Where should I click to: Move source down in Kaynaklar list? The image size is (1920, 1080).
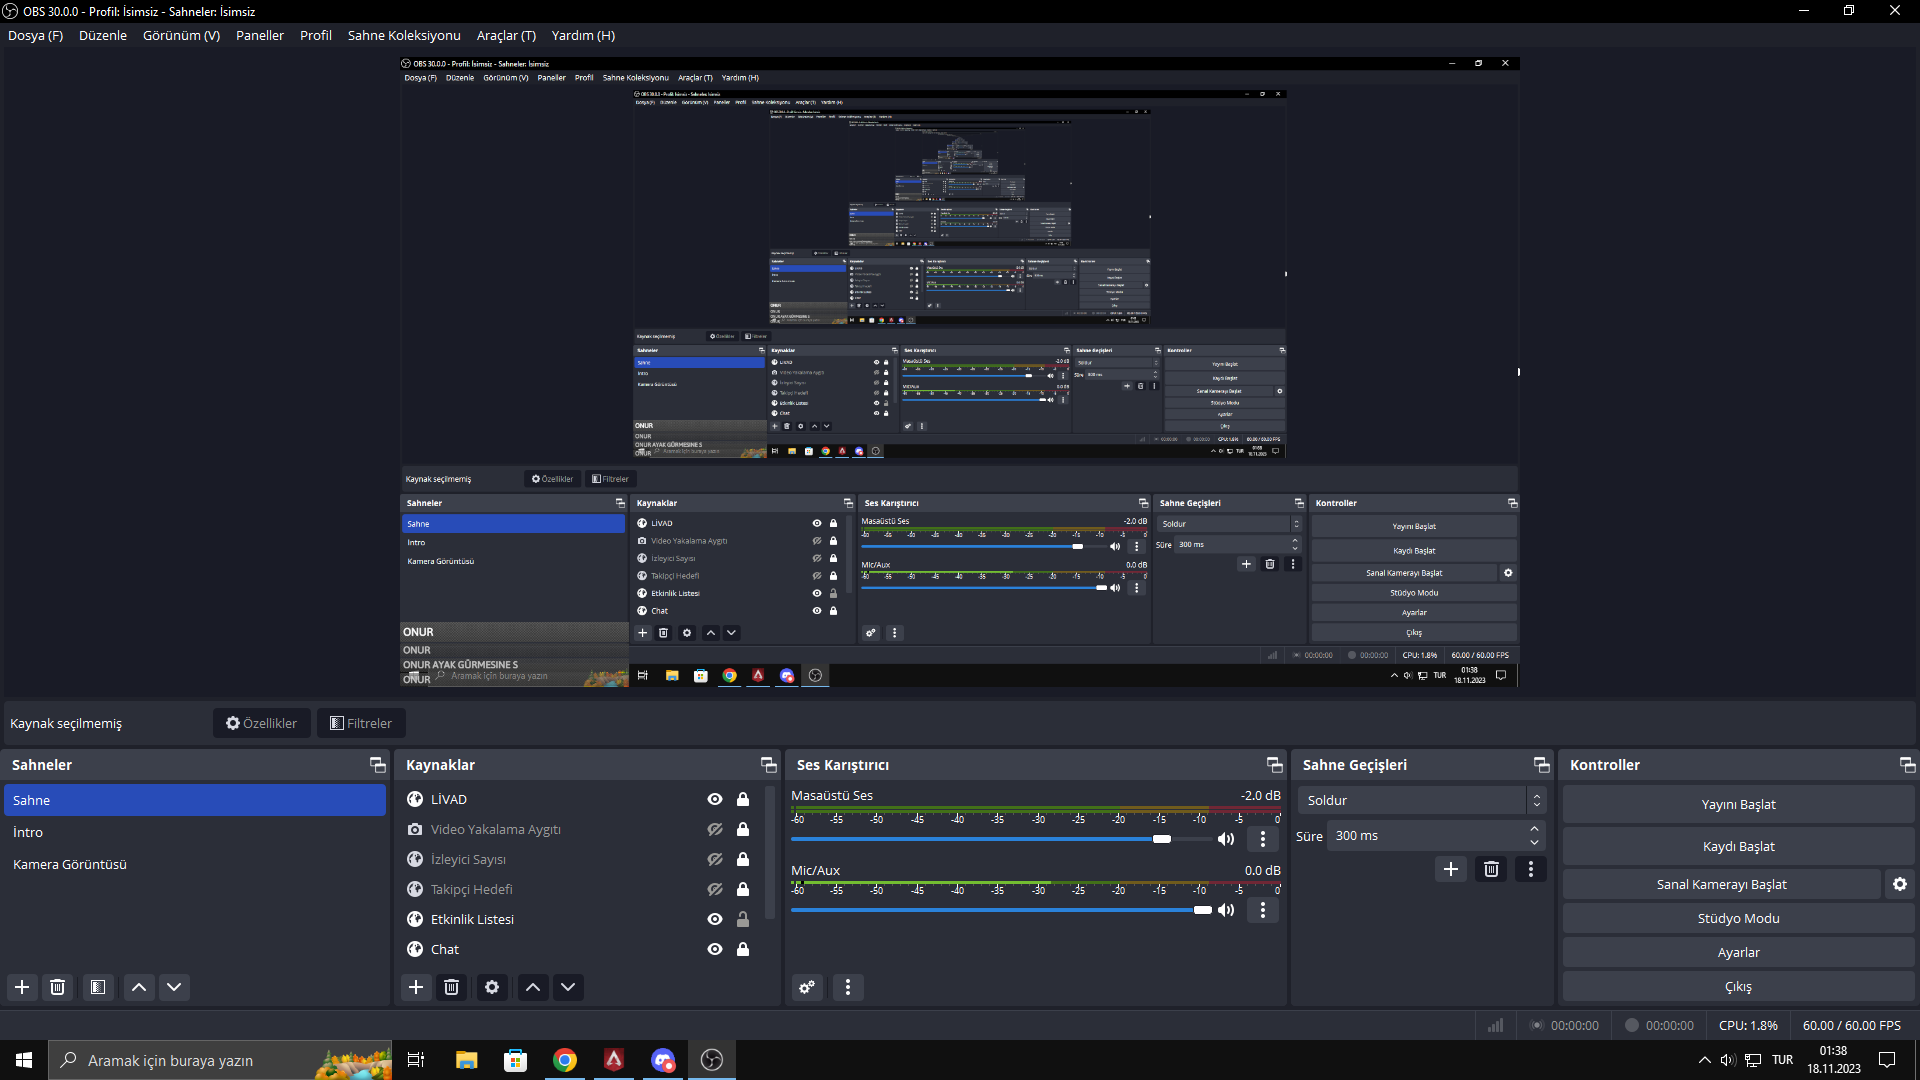click(568, 987)
